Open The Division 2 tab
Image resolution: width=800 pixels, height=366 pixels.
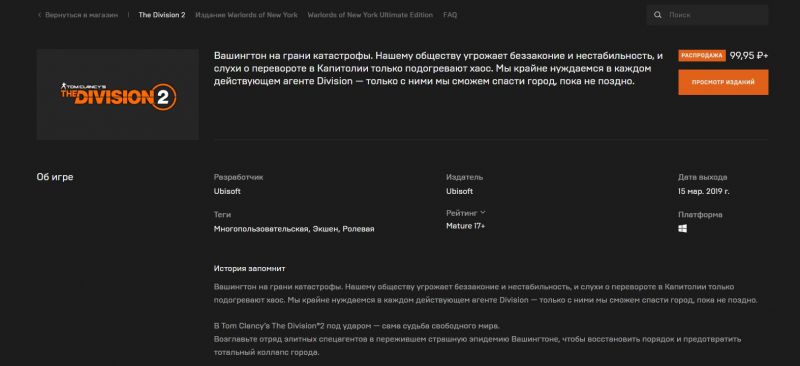pos(162,15)
